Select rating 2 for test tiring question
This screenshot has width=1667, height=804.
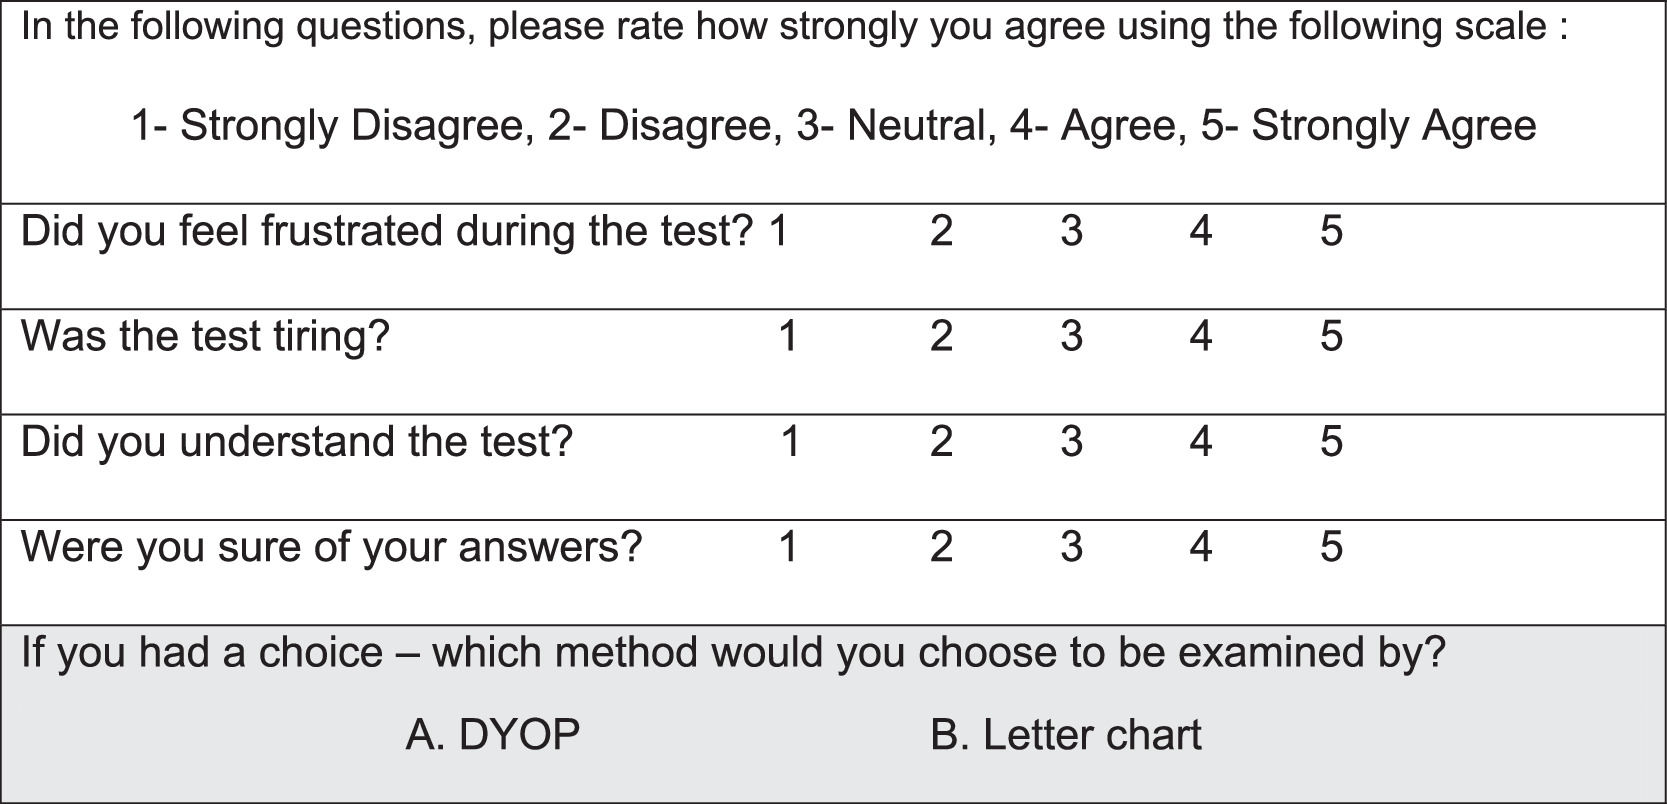(941, 337)
